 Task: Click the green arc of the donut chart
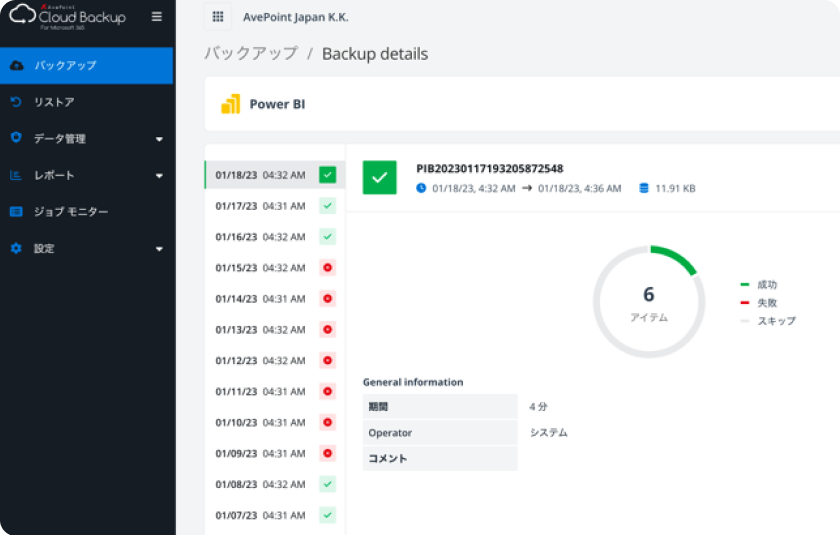point(677,258)
